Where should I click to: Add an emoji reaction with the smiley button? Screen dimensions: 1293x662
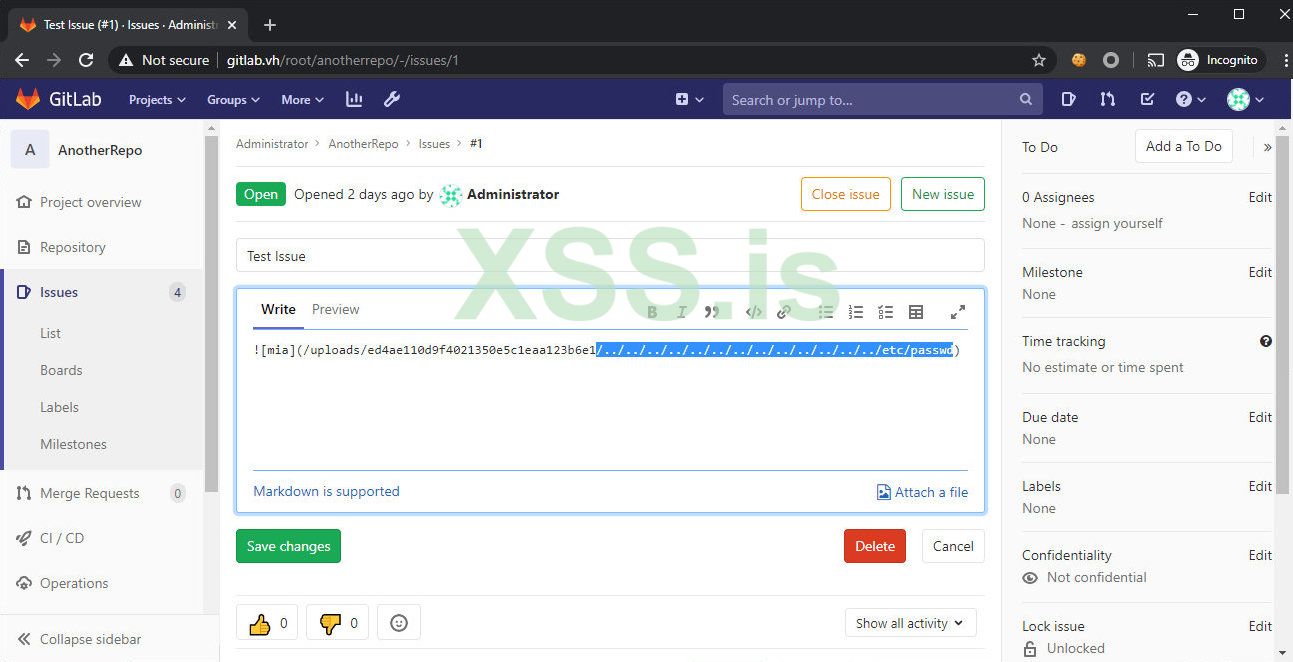(x=398, y=623)
